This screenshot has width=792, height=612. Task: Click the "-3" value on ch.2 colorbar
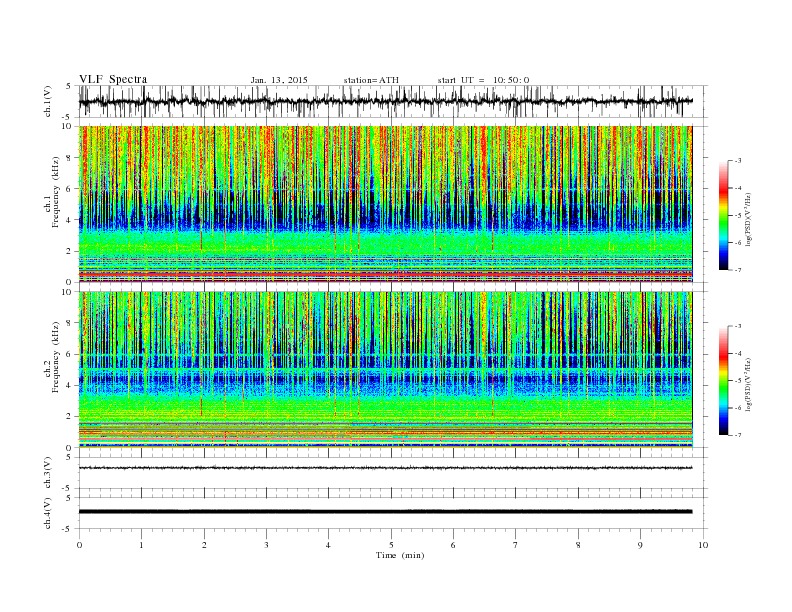pyautogui.click(x=737, y=326)
